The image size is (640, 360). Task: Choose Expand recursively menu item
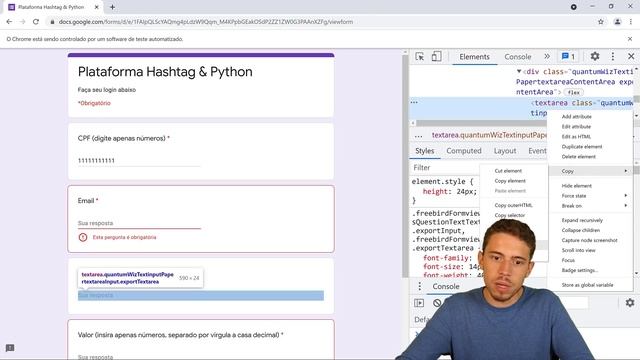click(582, 220)
